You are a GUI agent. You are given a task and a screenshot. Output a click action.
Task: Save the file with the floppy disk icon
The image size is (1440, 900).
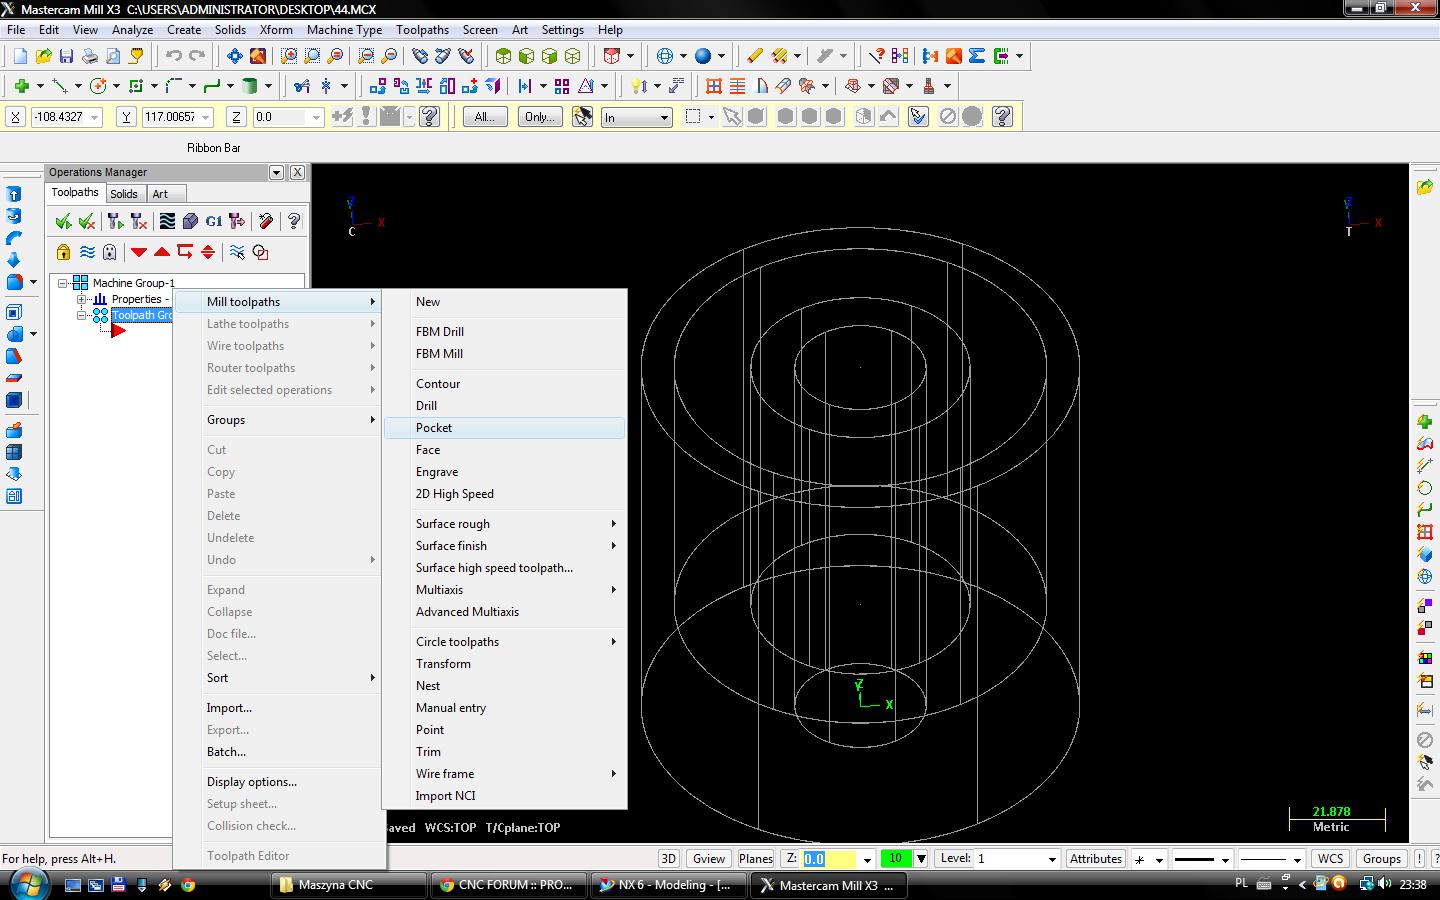[x=66, y=56]
